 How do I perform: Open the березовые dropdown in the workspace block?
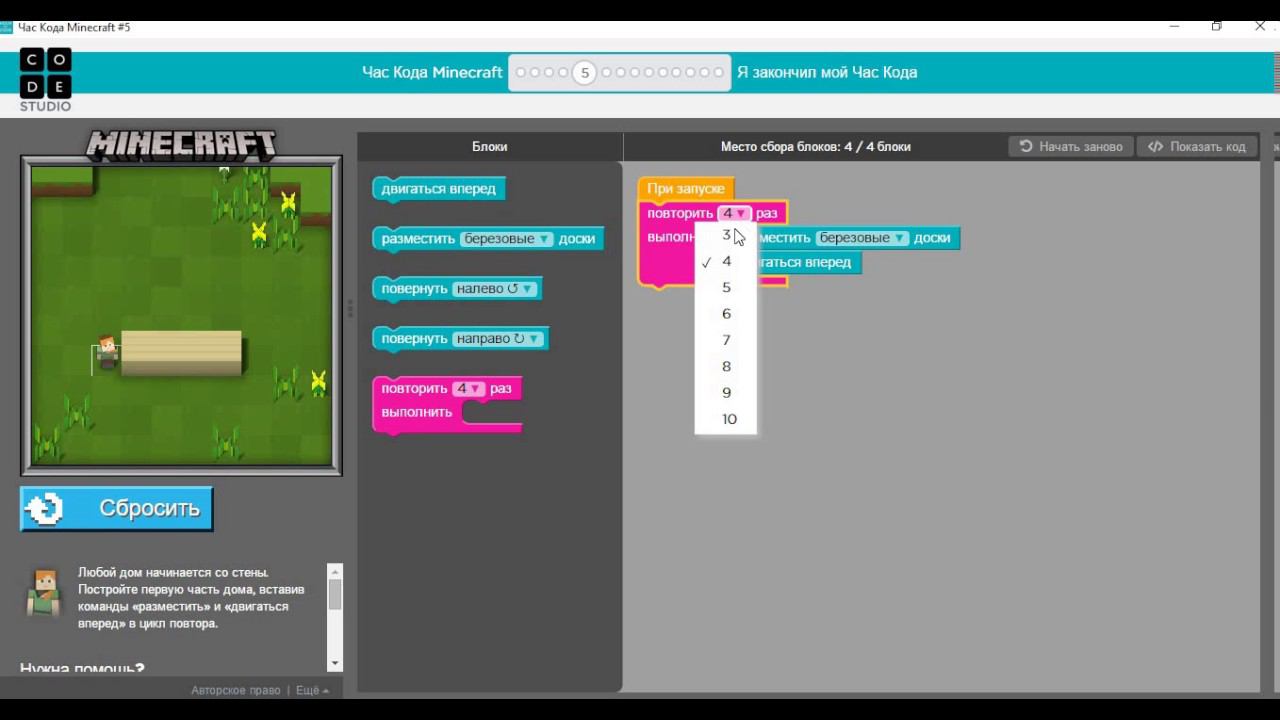click(862, 238)
